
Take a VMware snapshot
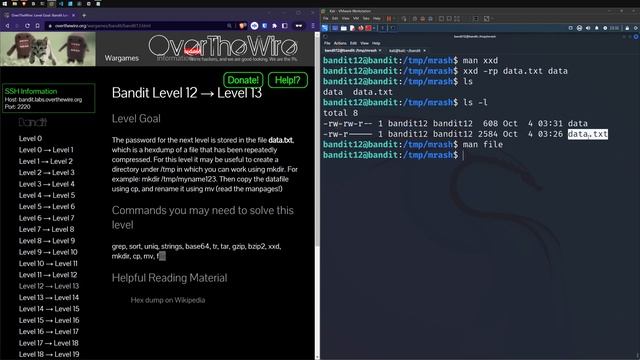415,18
